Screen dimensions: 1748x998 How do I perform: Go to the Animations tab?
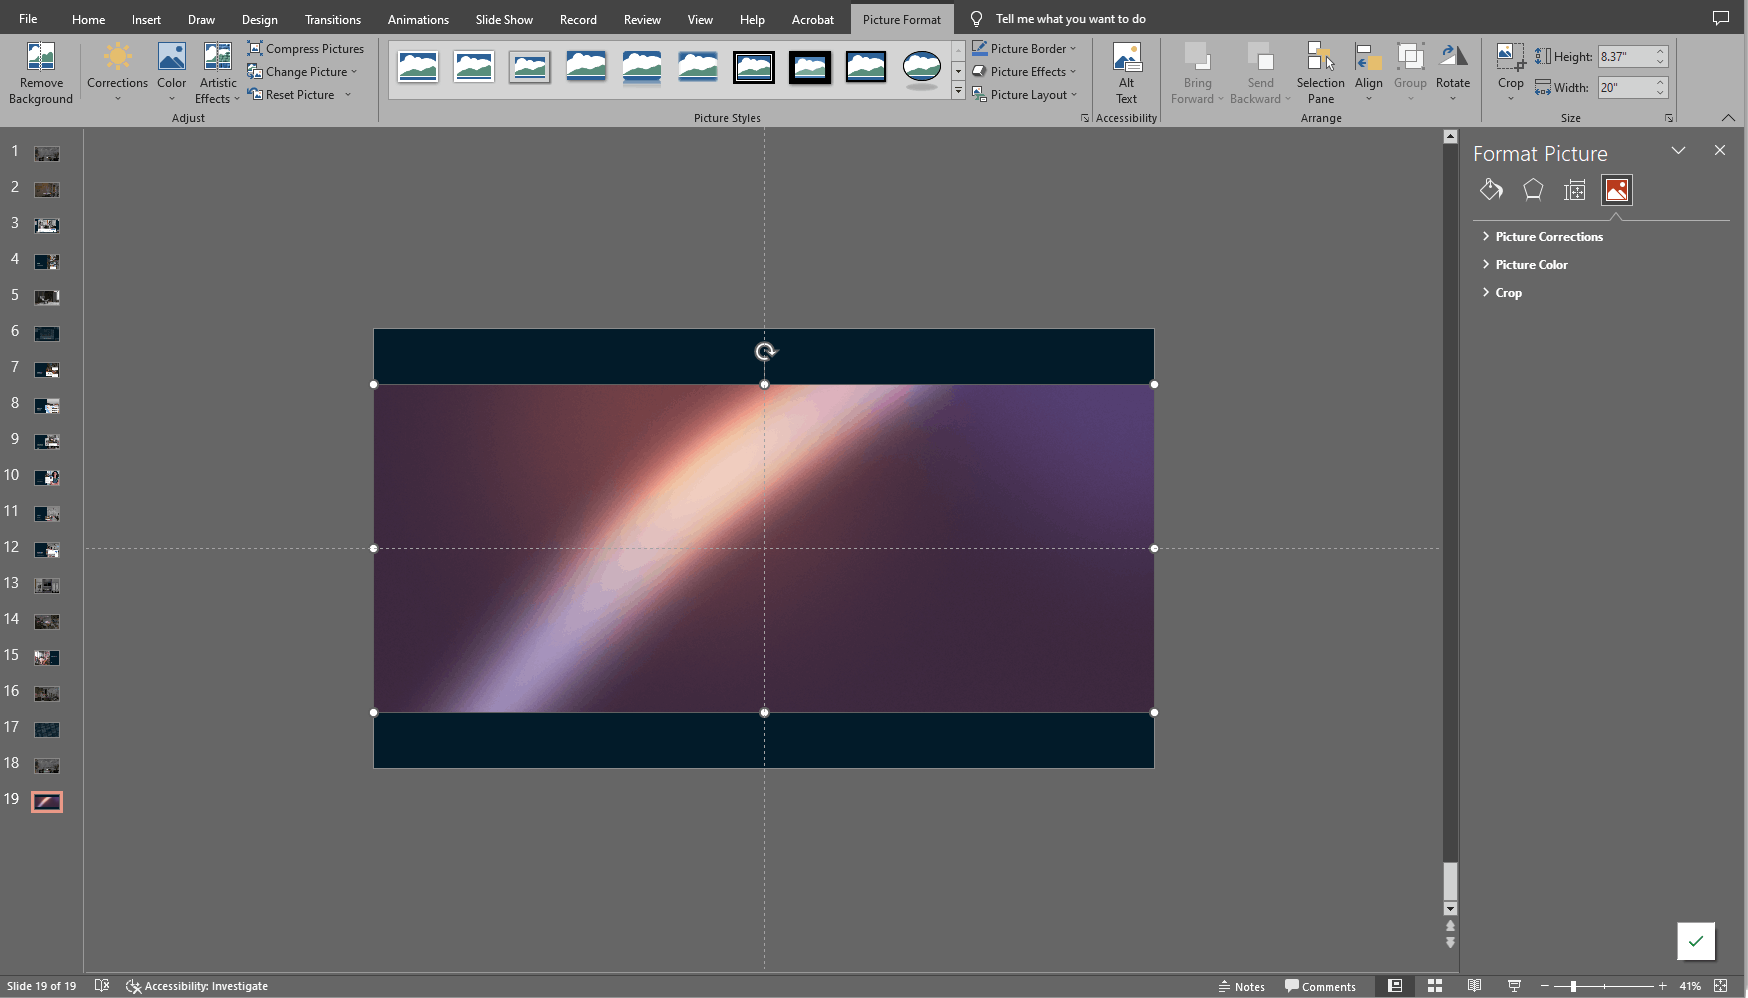pyautogui.click(x=418, y=19)
